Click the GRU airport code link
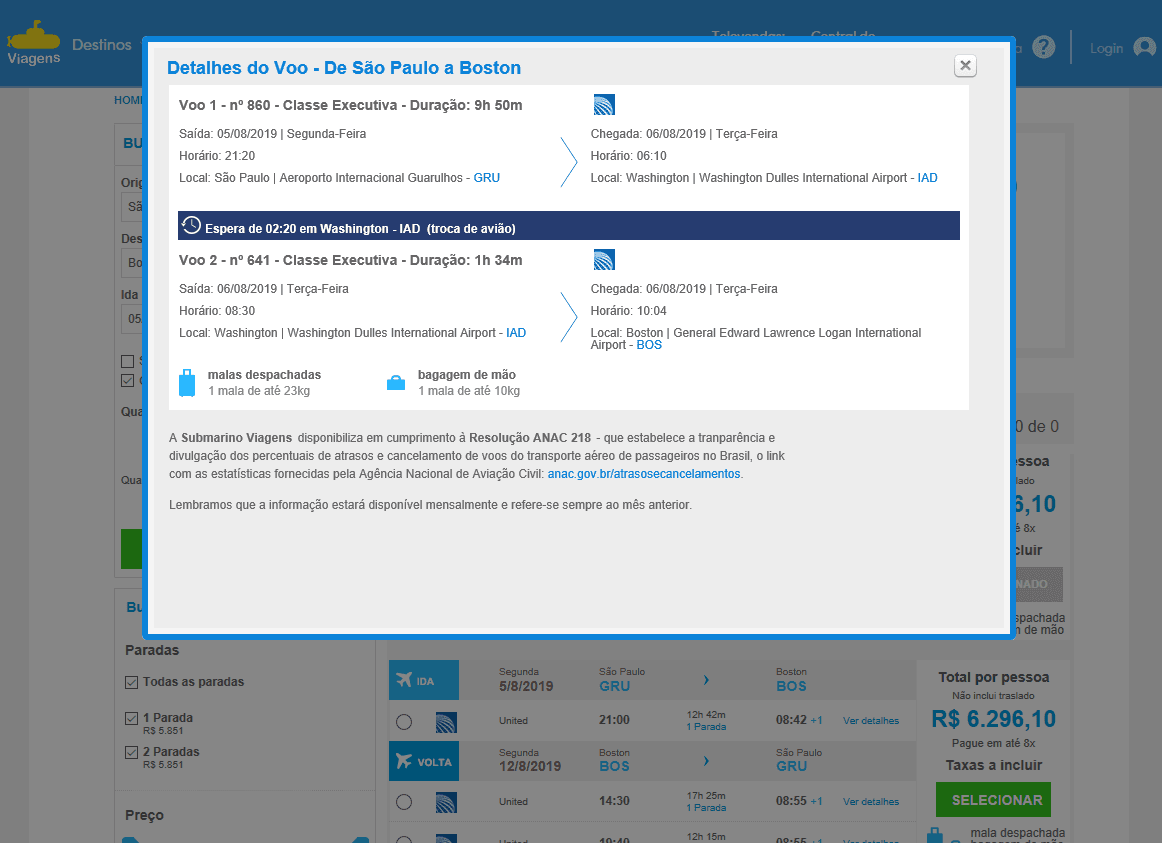 pos(487,178)
